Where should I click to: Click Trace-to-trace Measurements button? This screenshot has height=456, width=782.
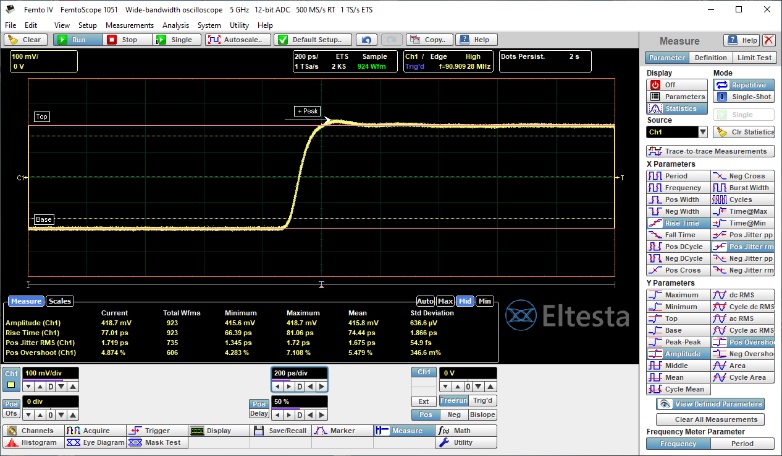(x=710, y=151)
